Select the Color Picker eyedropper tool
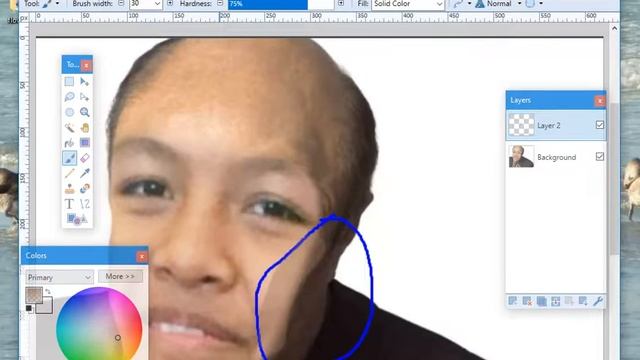 (x=84, y=173)
